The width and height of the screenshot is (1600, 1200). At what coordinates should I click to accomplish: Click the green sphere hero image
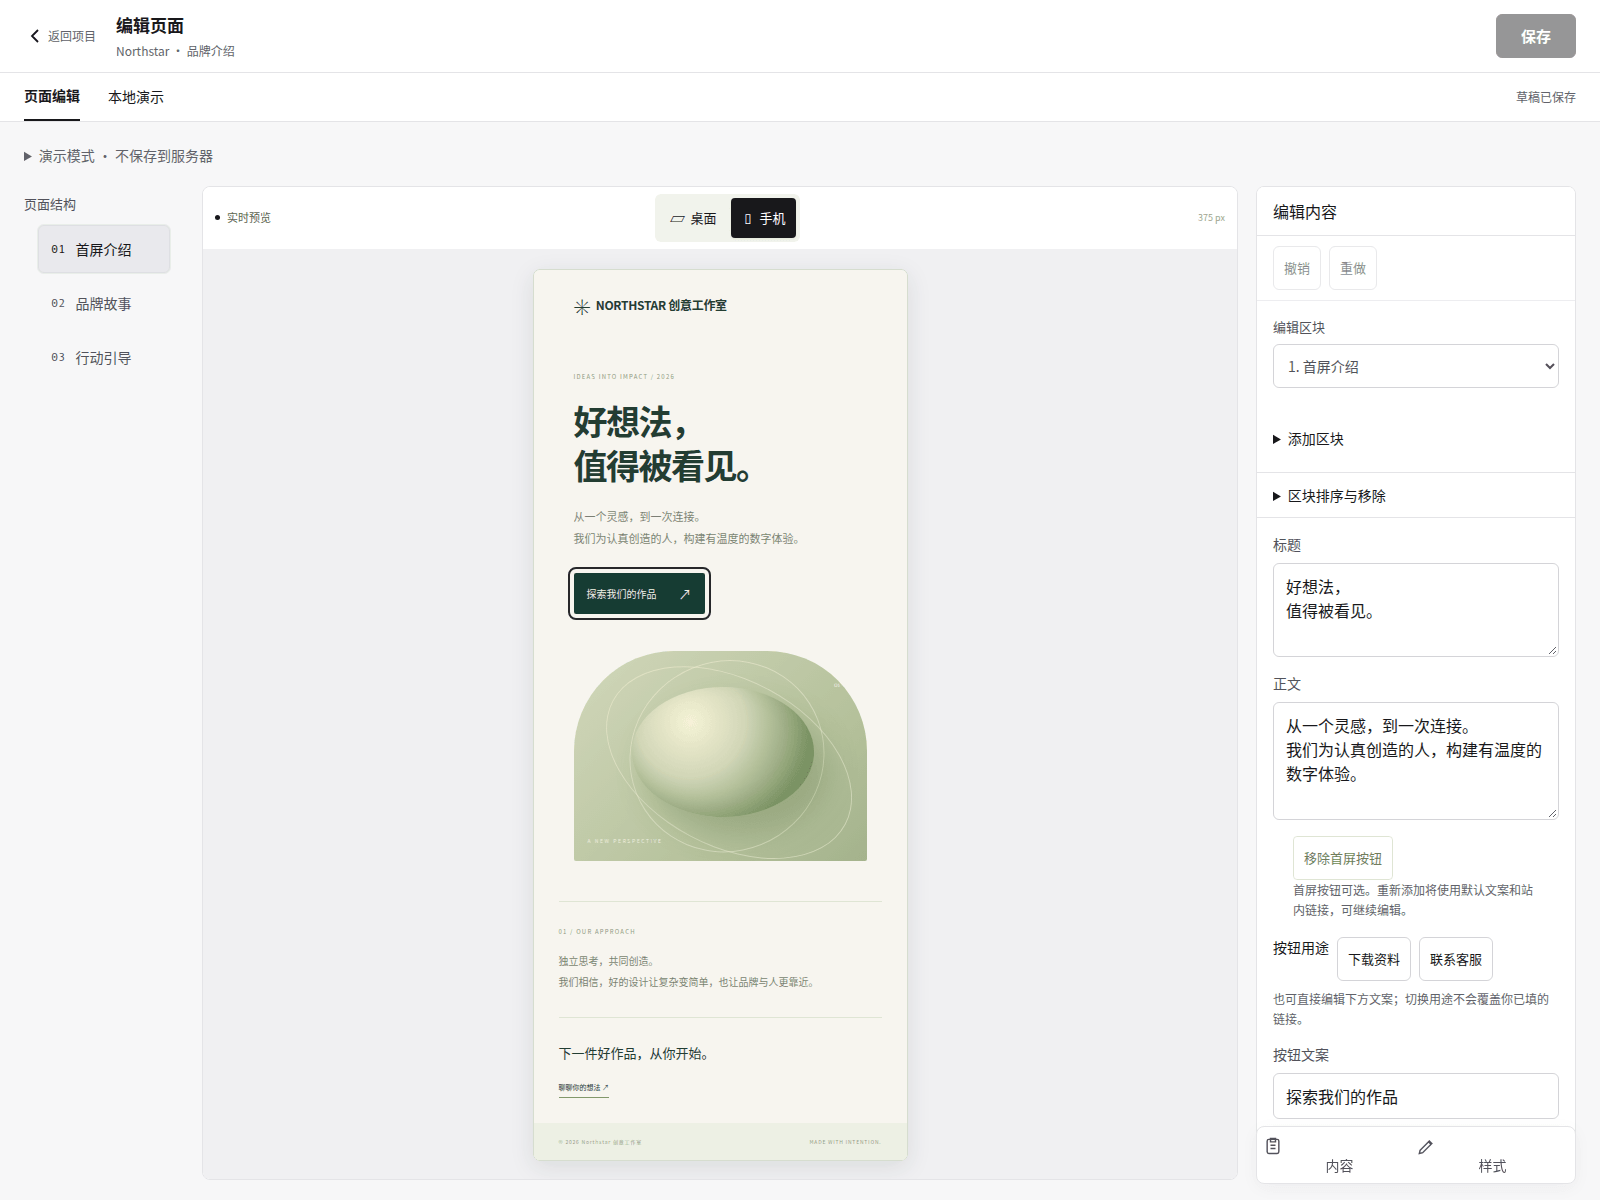click(x=720, y=756)
